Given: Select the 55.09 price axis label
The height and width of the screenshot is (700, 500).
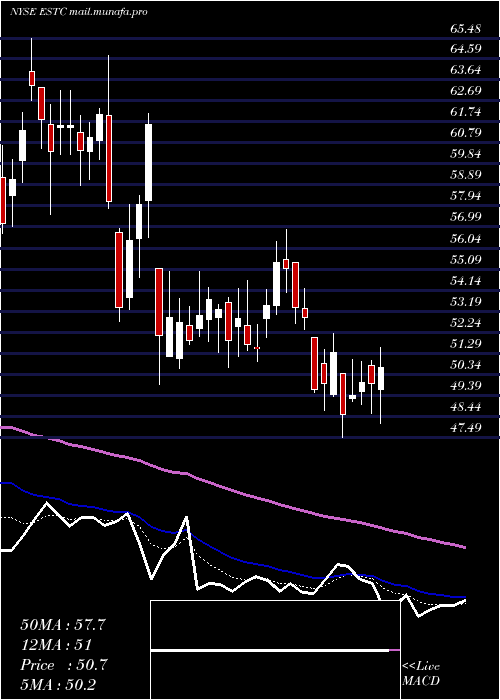Looking at the screenshot, I should click(x=466, y=259).
